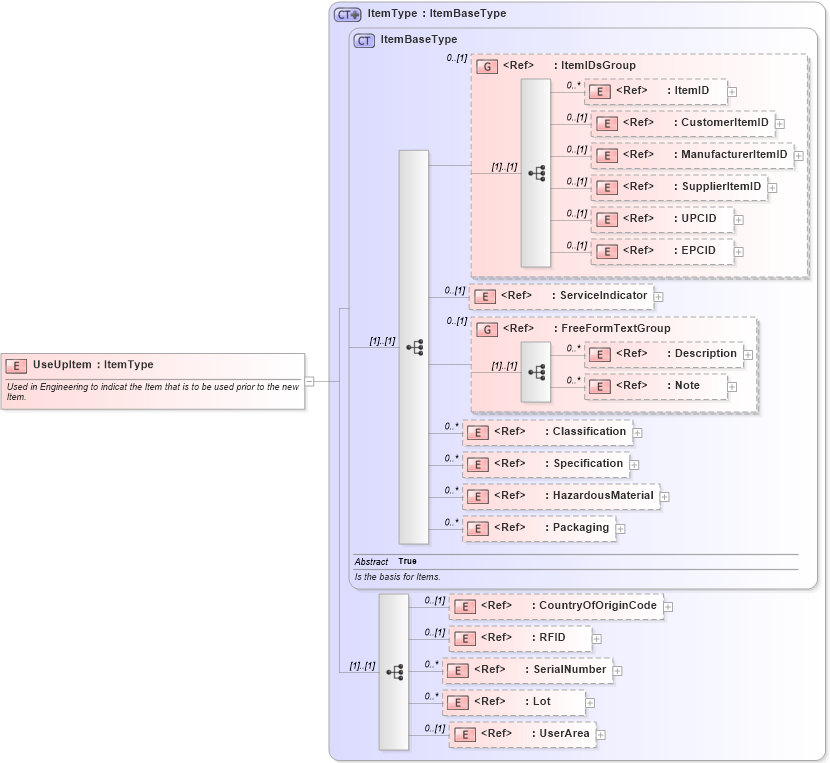Image resolution: width=830 pixels, height=763 pixels.
Task: Click the sequence compositor of the bottom [1]..[1] group
Action: [394, 670]
